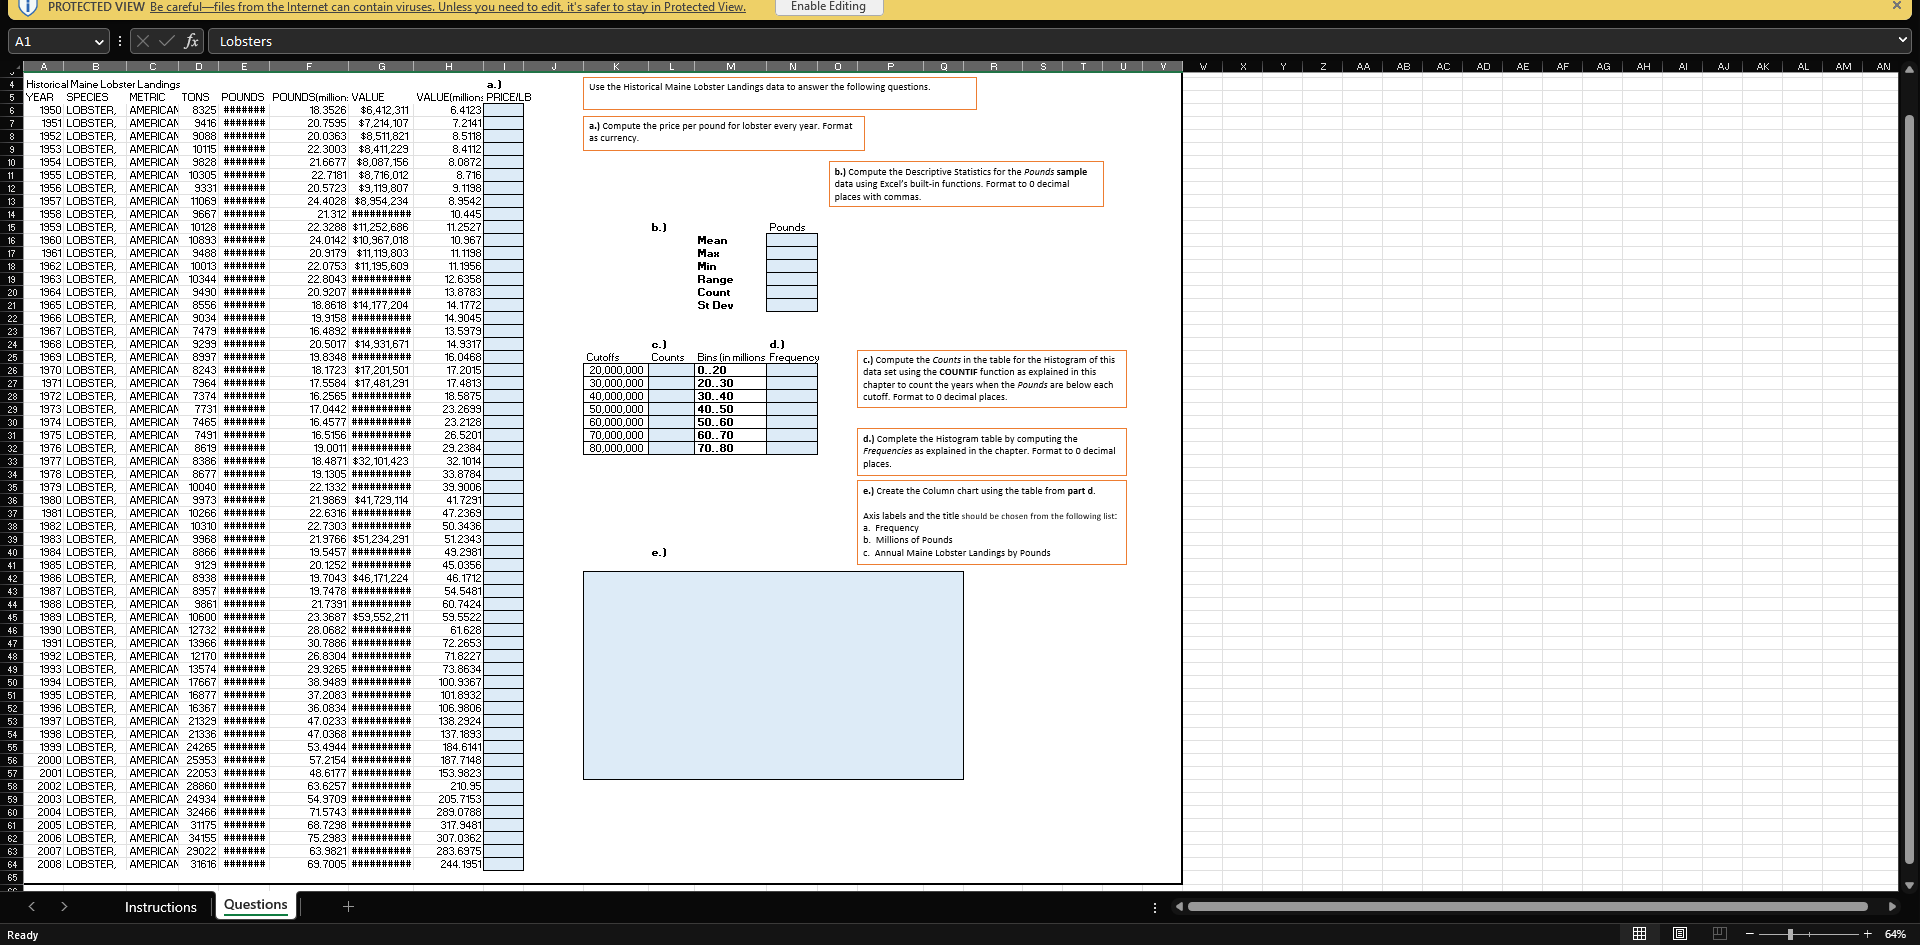Click the Enable Editing button

point(828,7)
